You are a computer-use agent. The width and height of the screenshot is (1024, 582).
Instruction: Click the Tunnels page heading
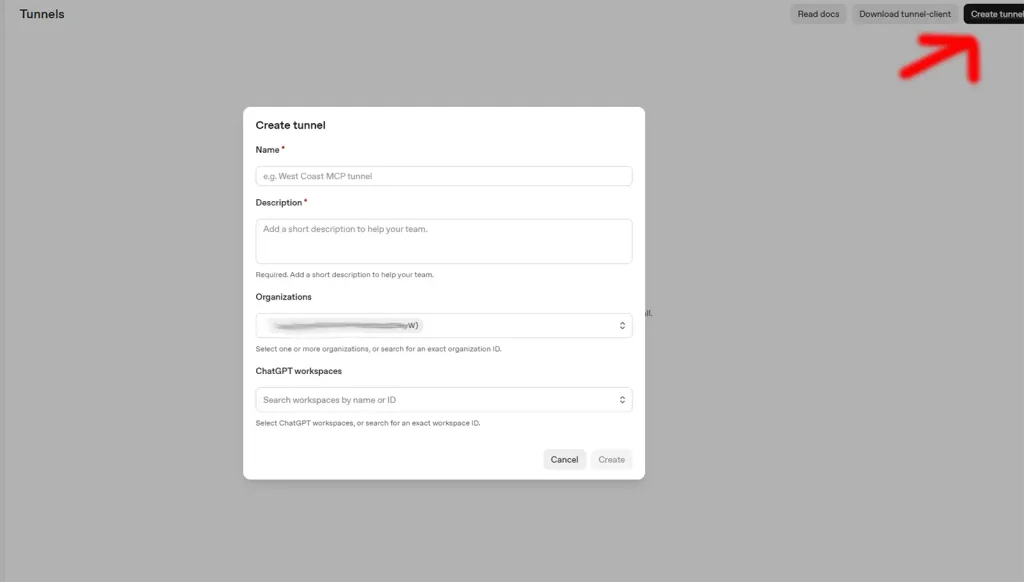tap(42, 14)
